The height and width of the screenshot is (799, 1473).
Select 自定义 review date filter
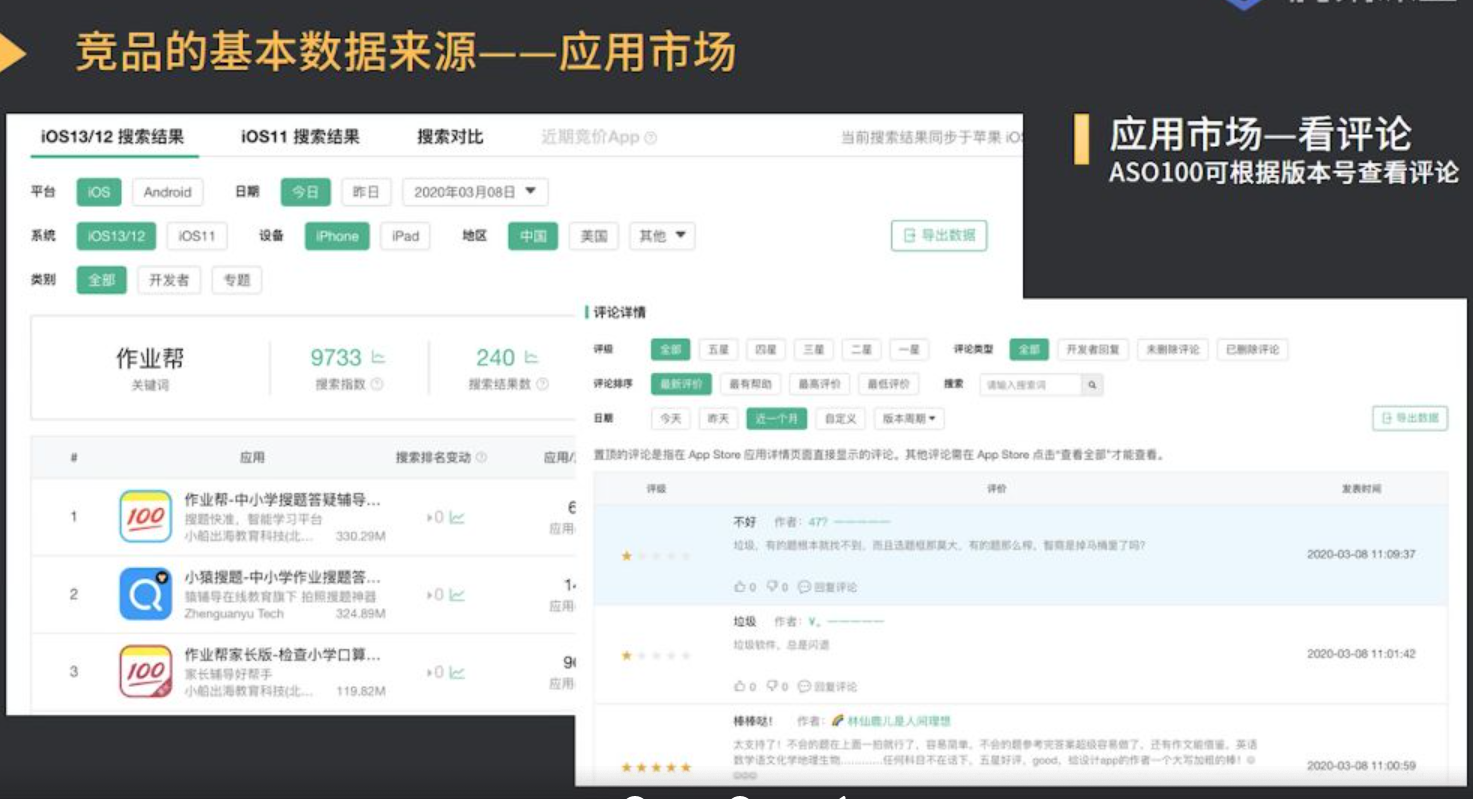tap(839, 418)
